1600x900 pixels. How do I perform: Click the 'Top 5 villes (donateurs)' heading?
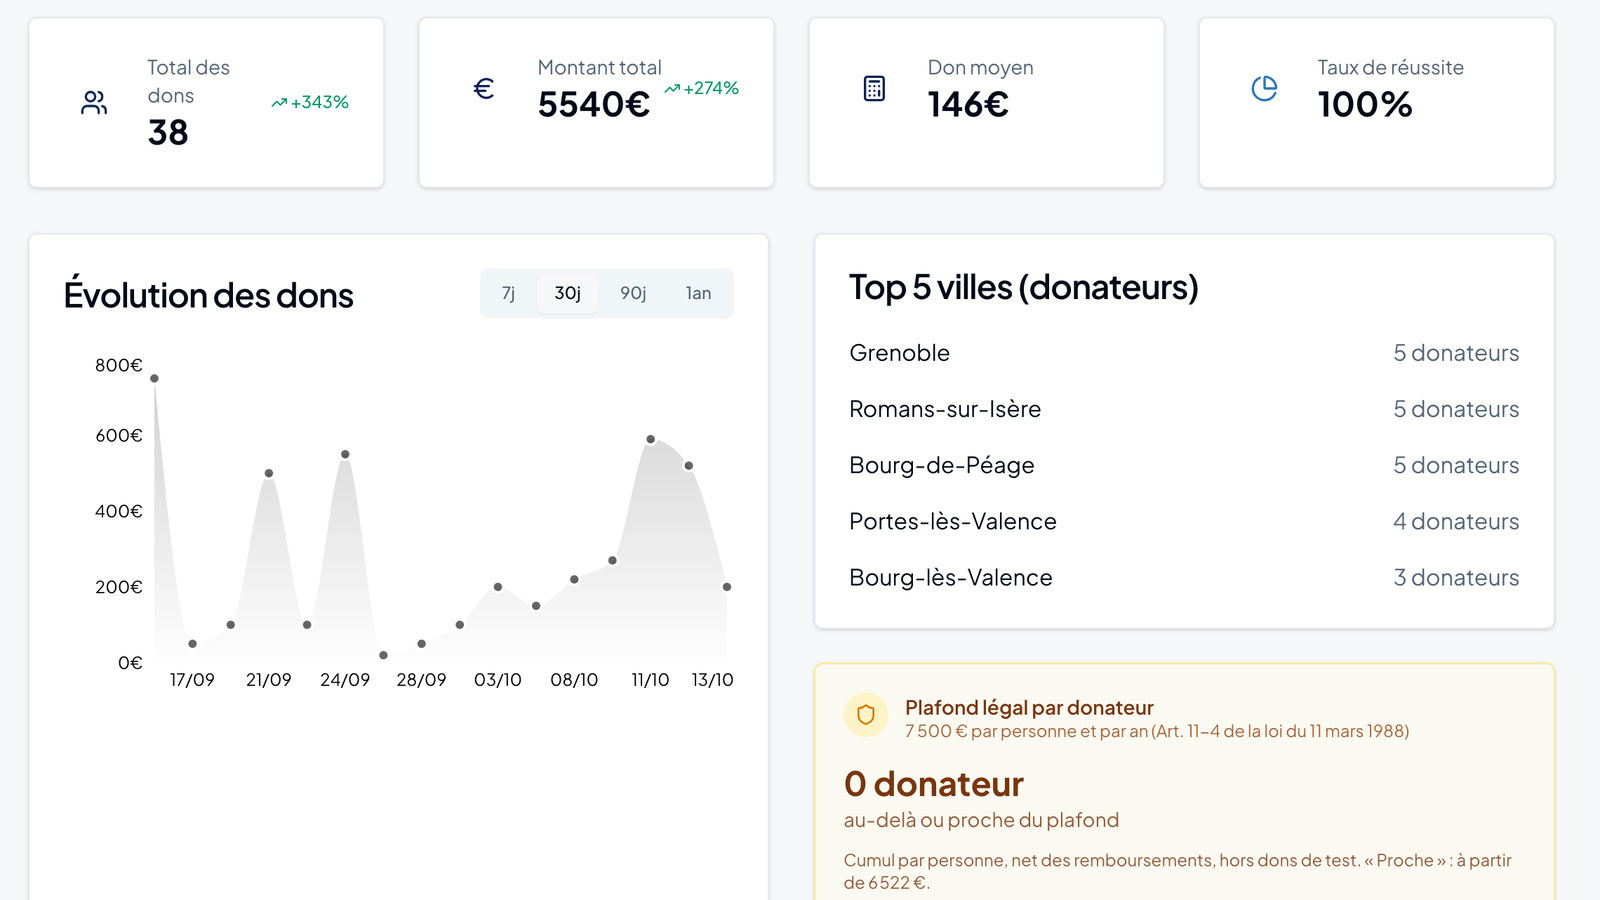click(1023, 287)
